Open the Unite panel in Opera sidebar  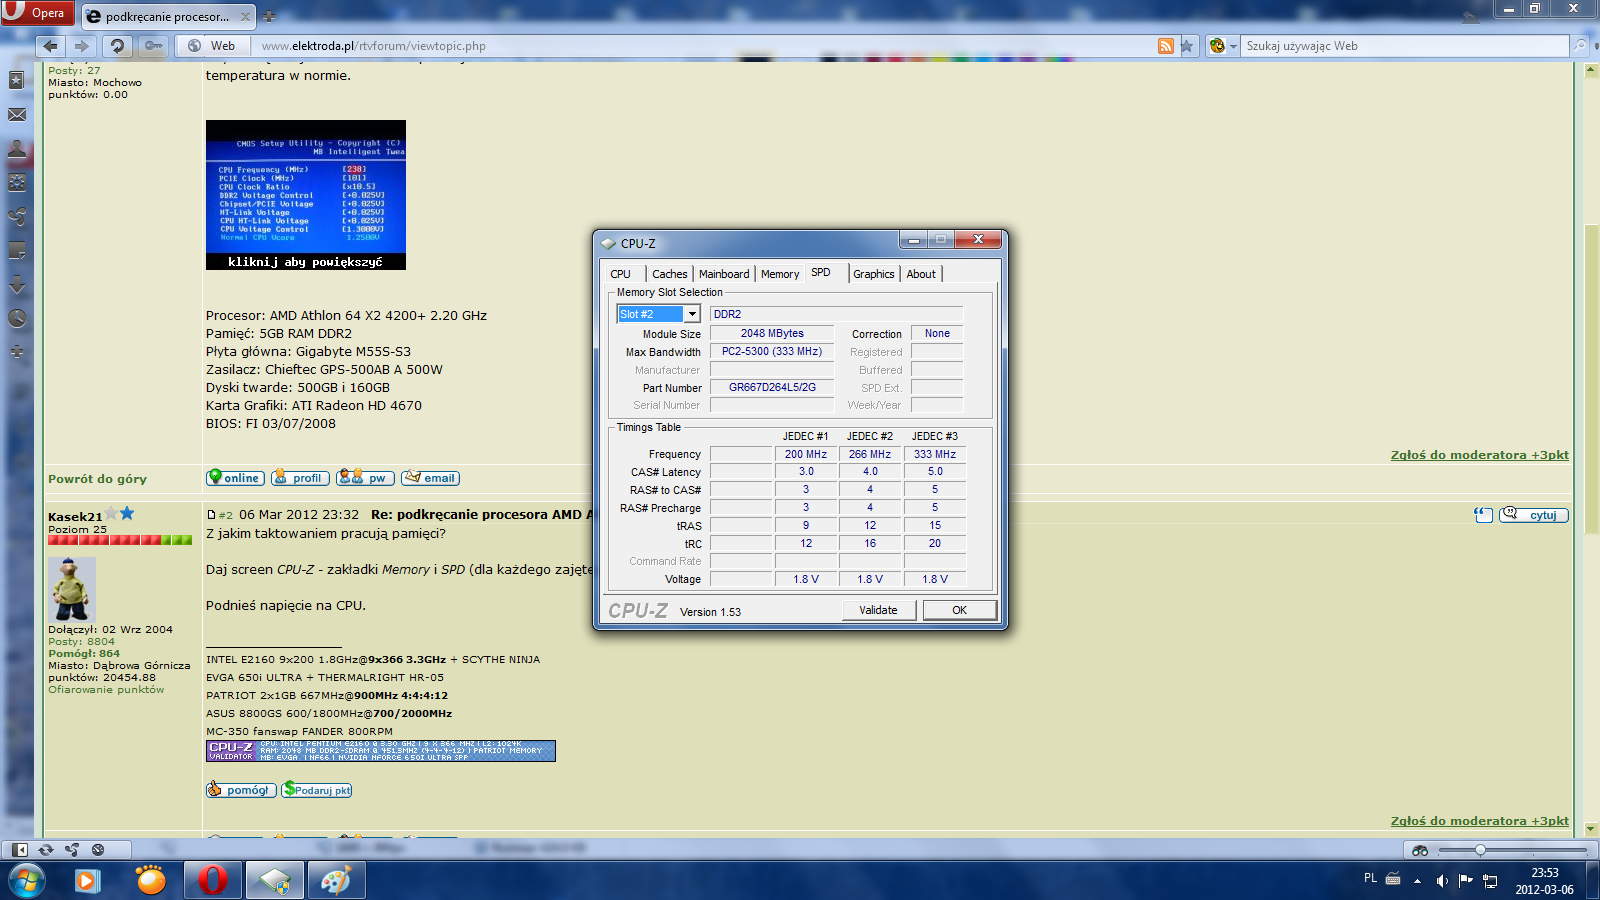(17, 216)
